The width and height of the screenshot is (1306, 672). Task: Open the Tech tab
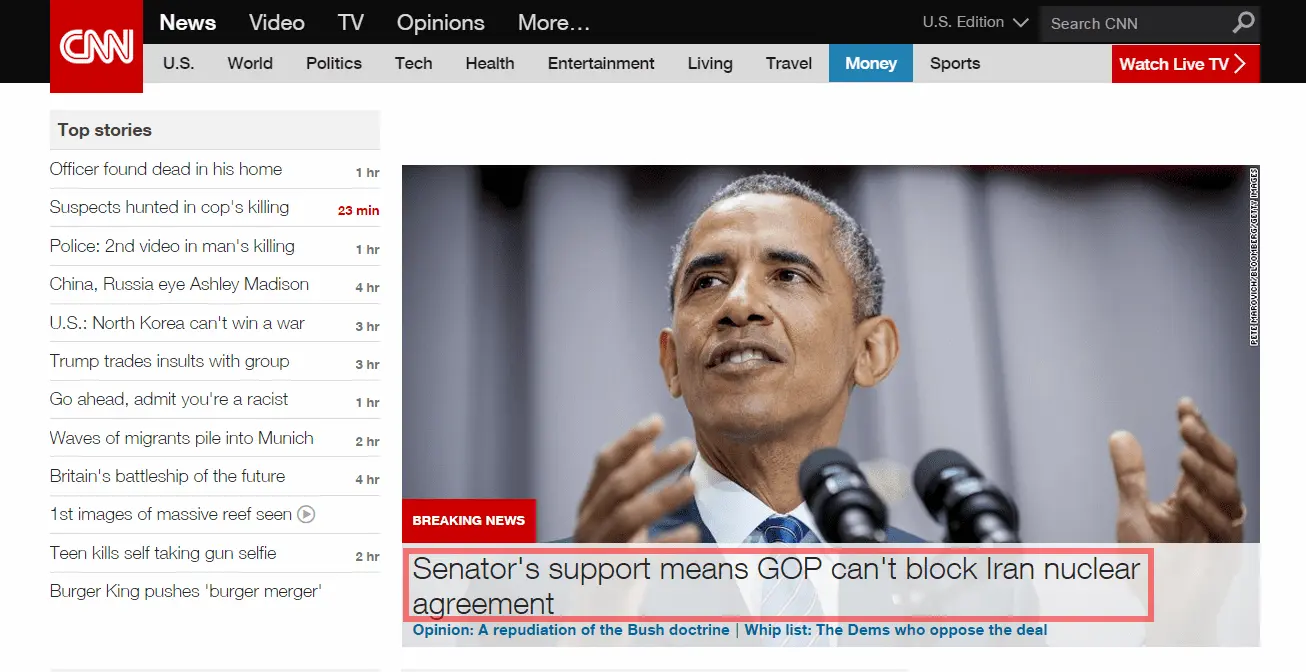click(414, 63)
